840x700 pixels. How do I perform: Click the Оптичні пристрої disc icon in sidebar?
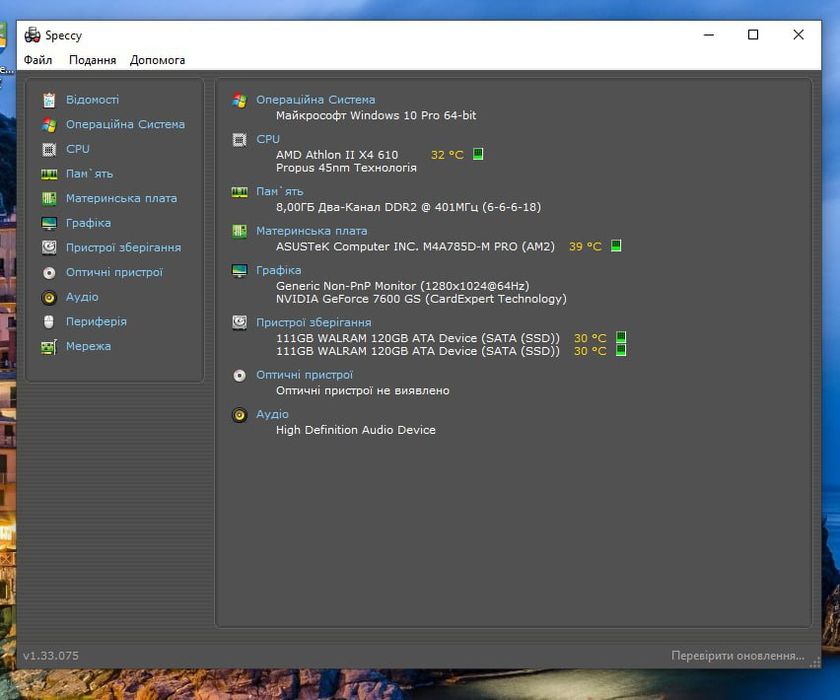(49, 272)
